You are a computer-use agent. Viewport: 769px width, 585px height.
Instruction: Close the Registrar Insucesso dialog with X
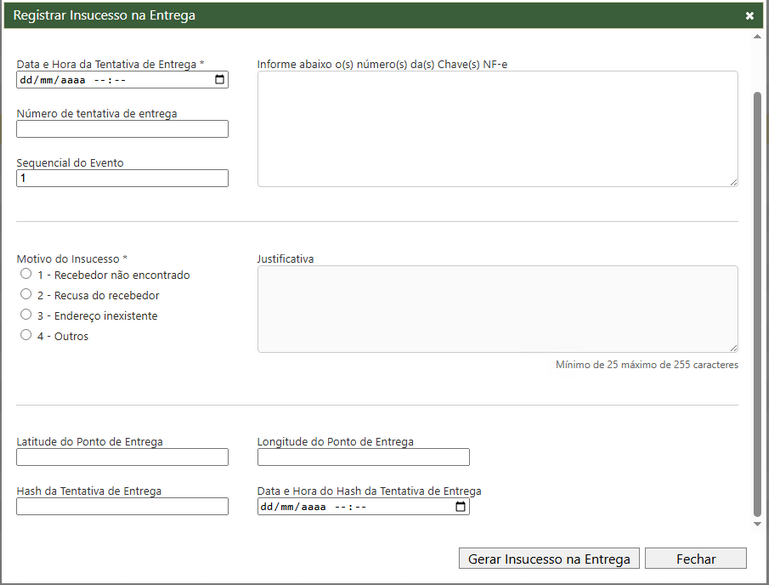pyautogui.click(x=750, y=16)
